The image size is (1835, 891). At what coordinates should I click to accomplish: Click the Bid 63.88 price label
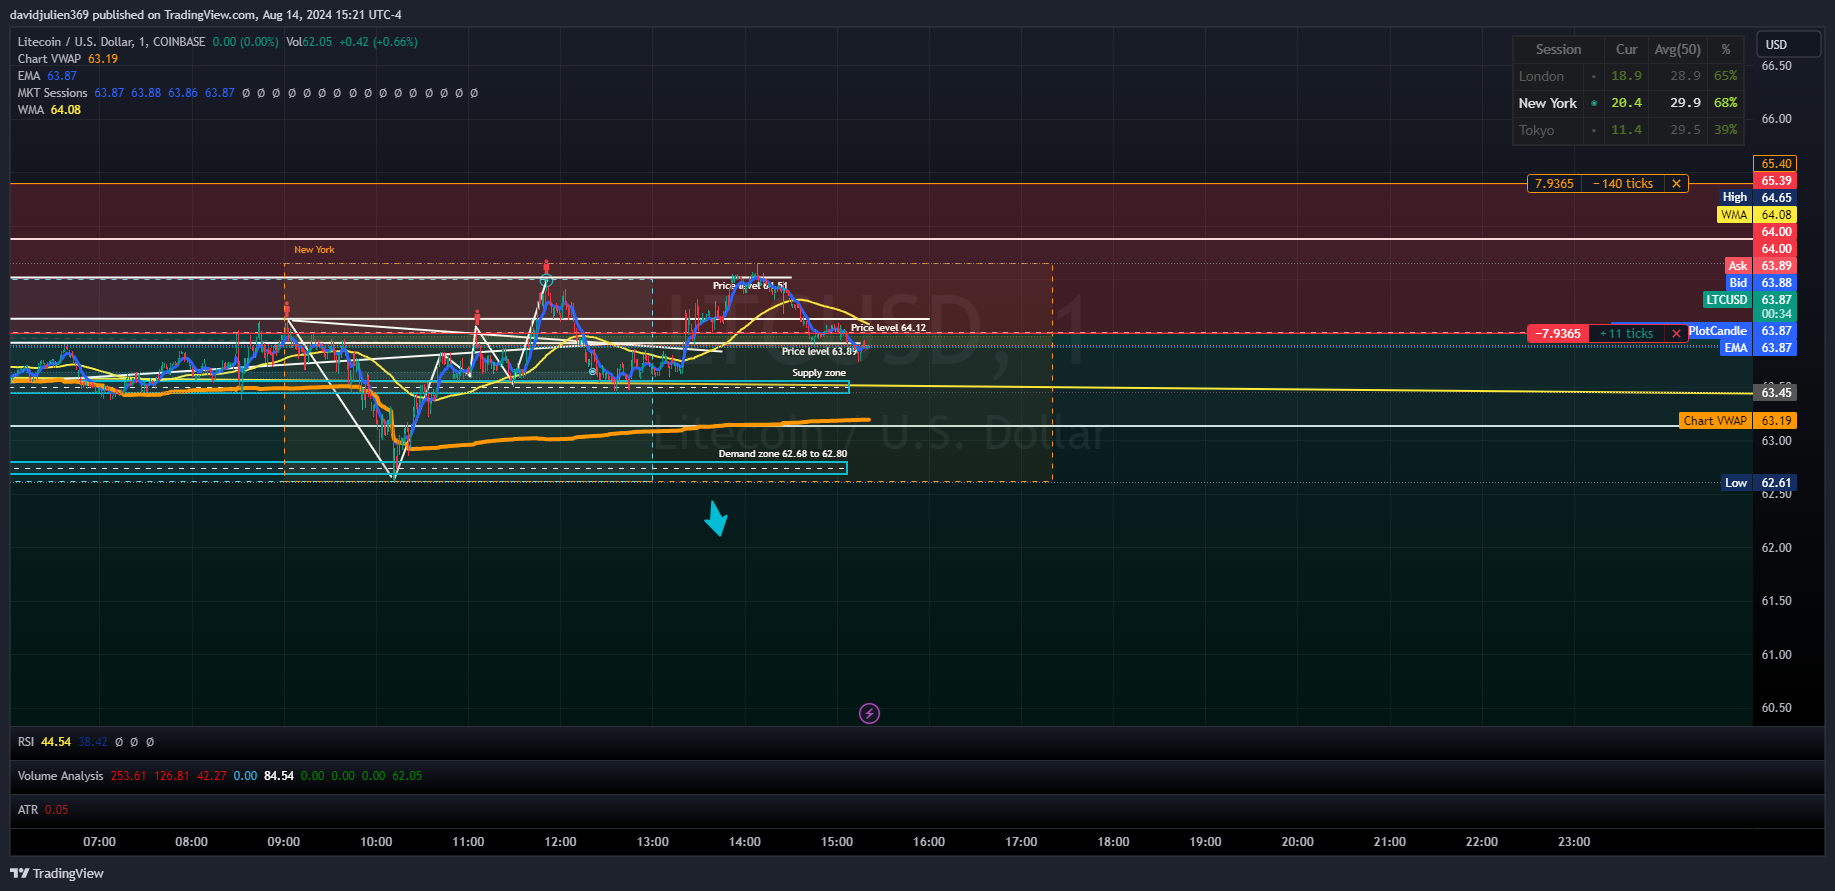[1760, 283]
